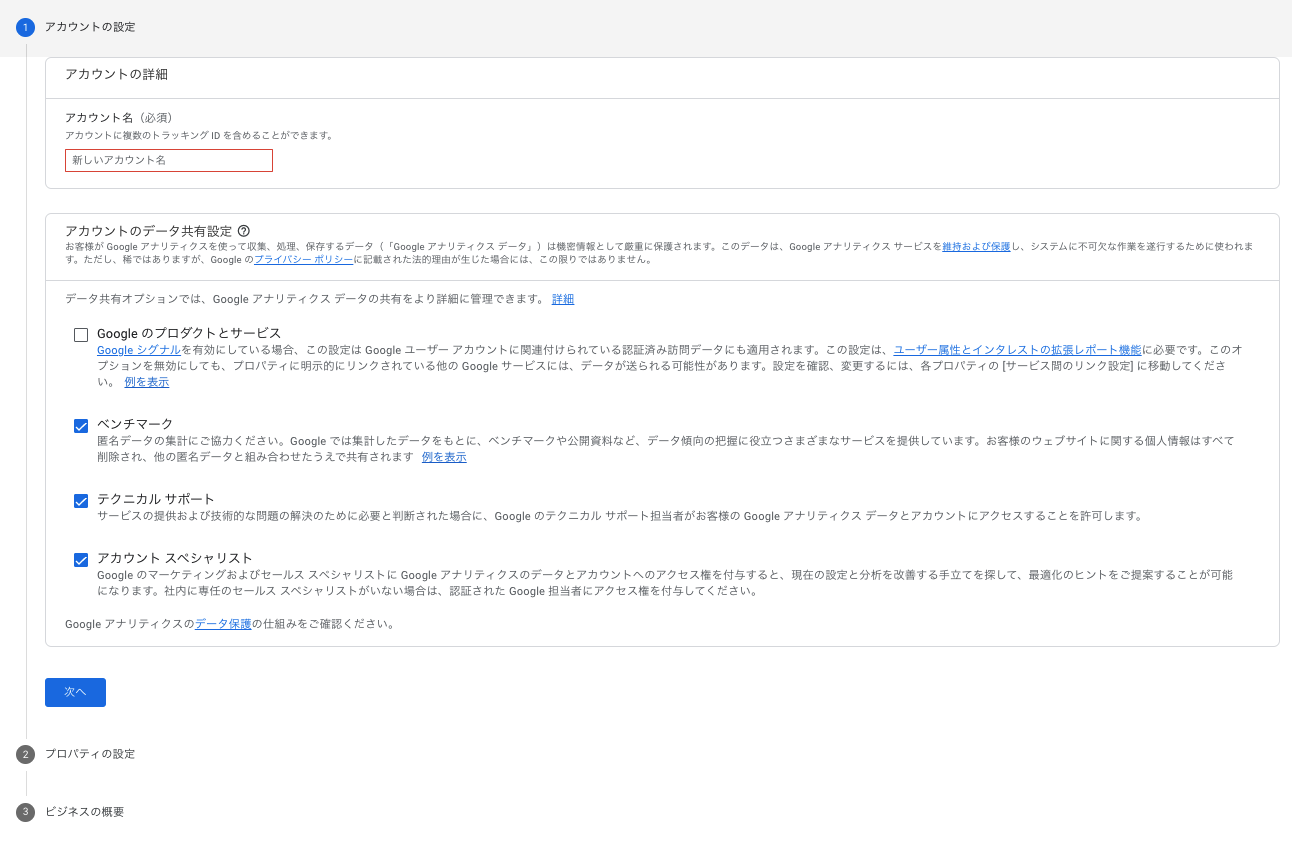Disable the ベンチマーク checkbox
1292x859 pixels.
81,425
